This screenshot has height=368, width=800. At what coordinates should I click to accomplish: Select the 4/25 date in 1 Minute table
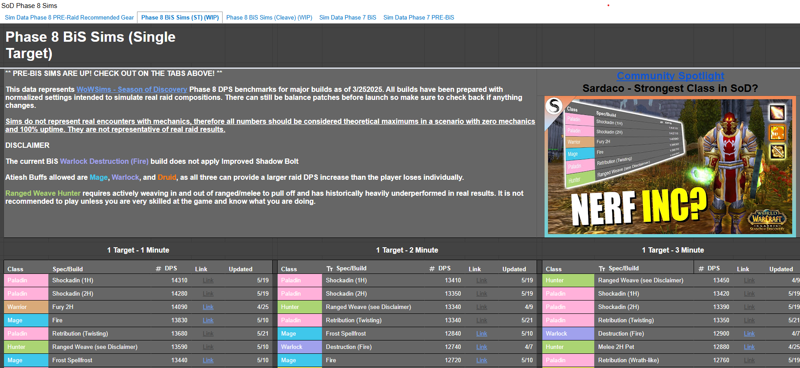262,307
